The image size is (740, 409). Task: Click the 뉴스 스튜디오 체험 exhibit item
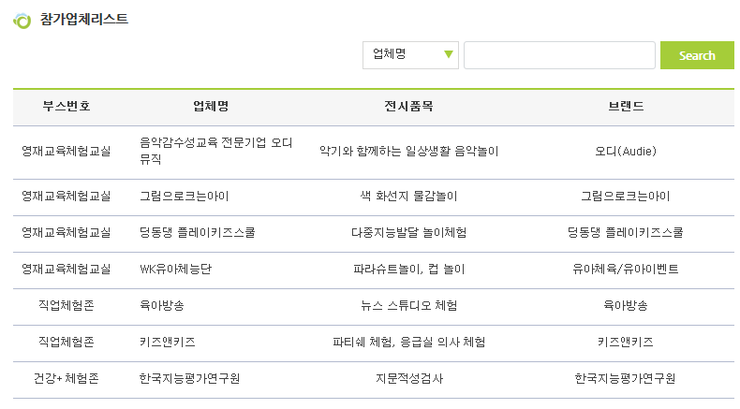click(x=409, y=306)
